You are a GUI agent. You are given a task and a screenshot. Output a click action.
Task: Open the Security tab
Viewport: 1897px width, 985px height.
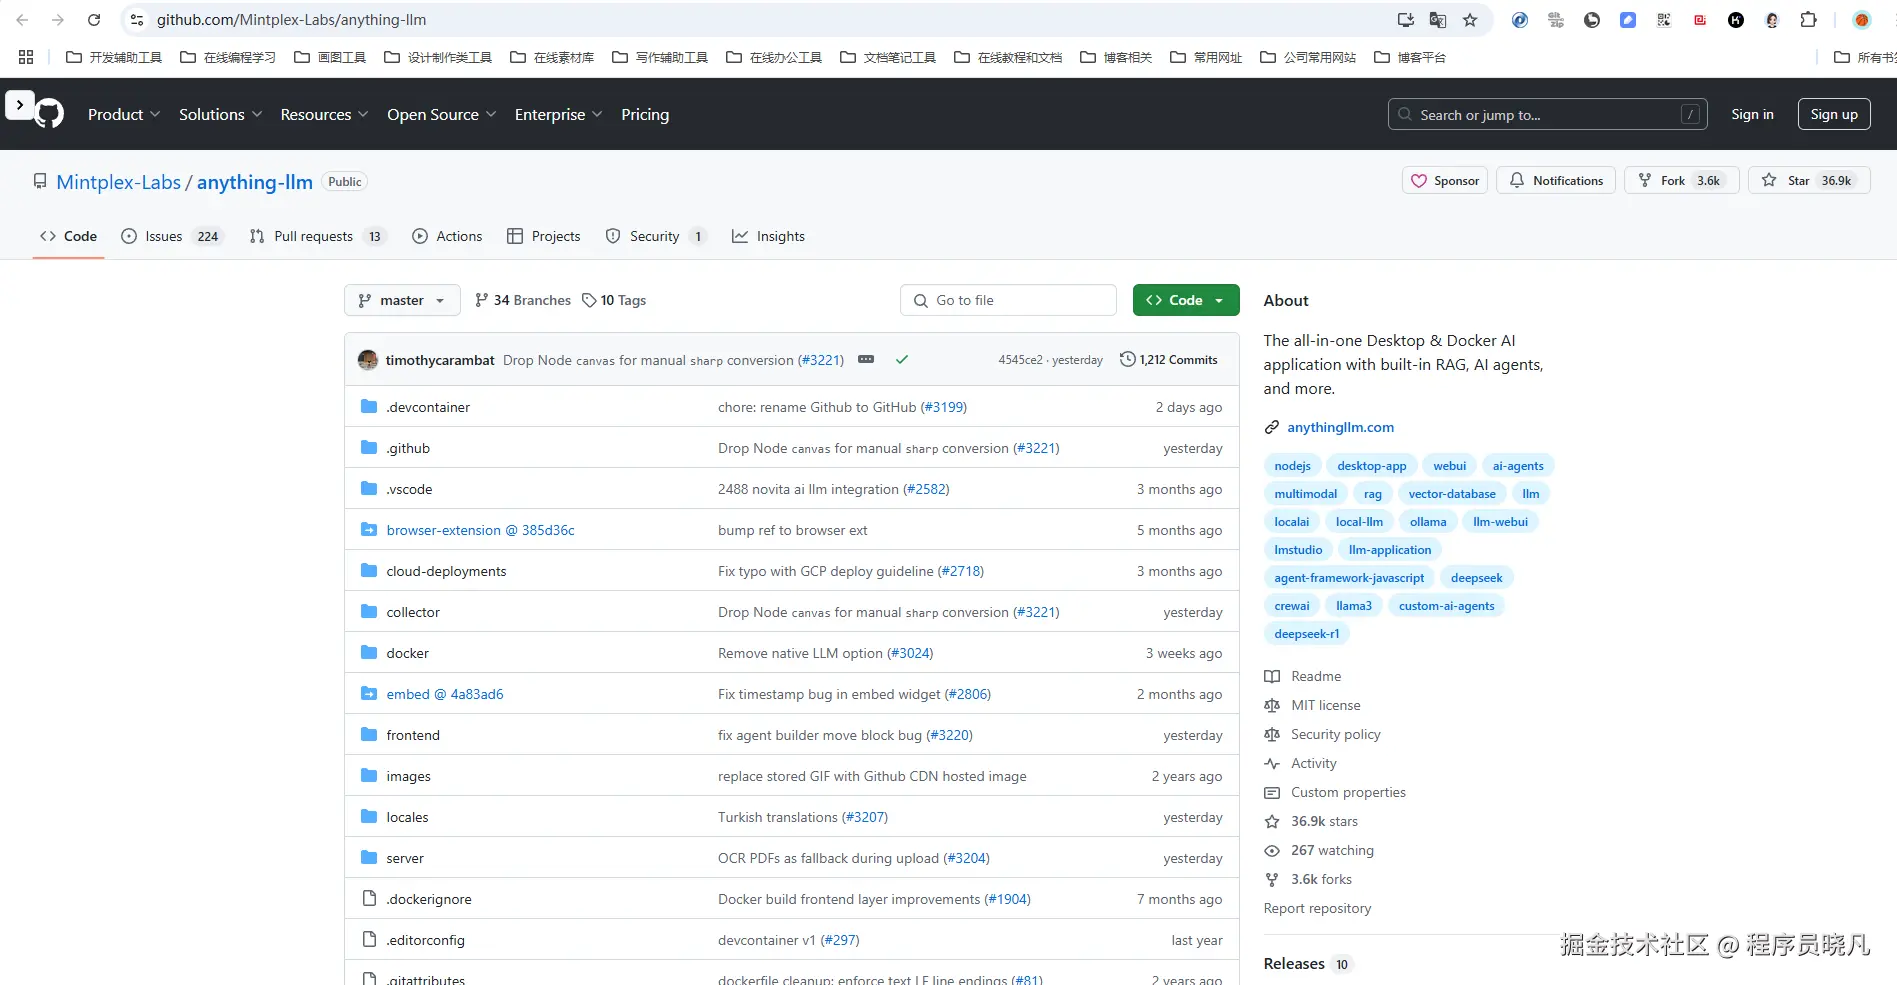(x=656, y=237)
